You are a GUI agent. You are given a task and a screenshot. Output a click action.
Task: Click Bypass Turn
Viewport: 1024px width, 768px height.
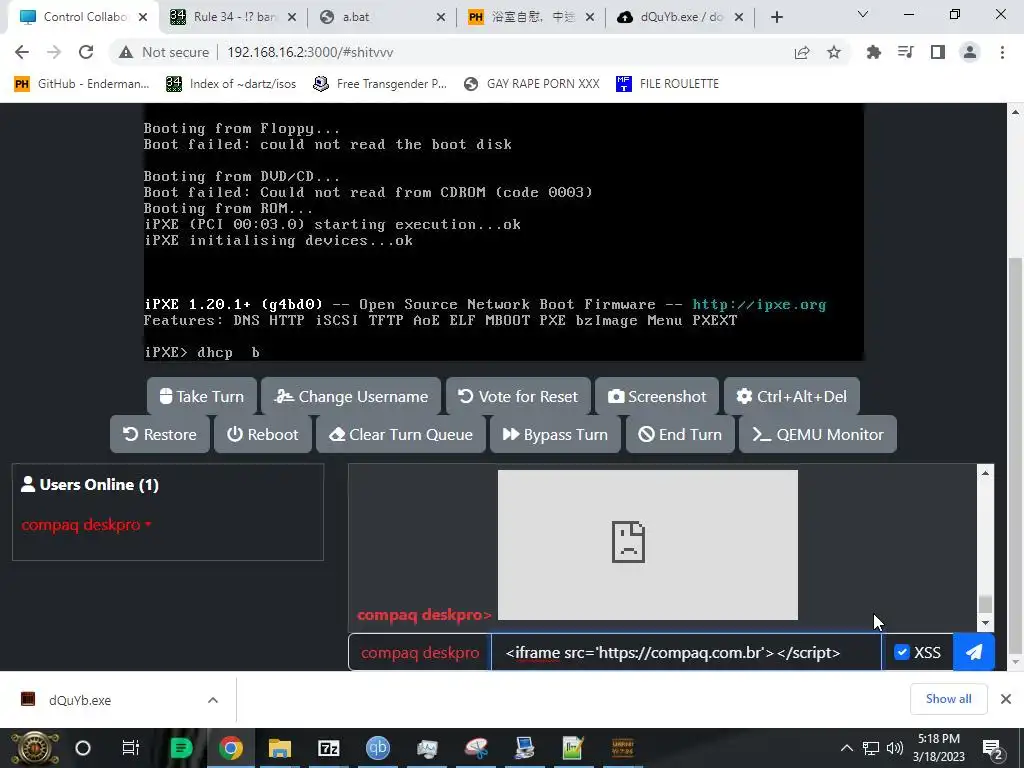[x=555, y=434]
